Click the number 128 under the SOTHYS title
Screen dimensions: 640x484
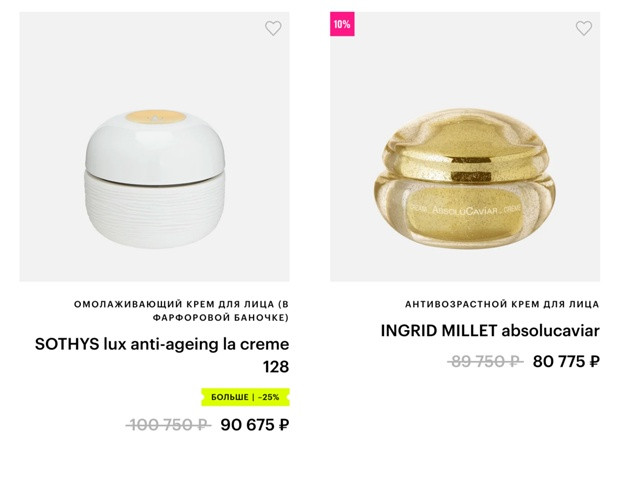pos(276,366)
